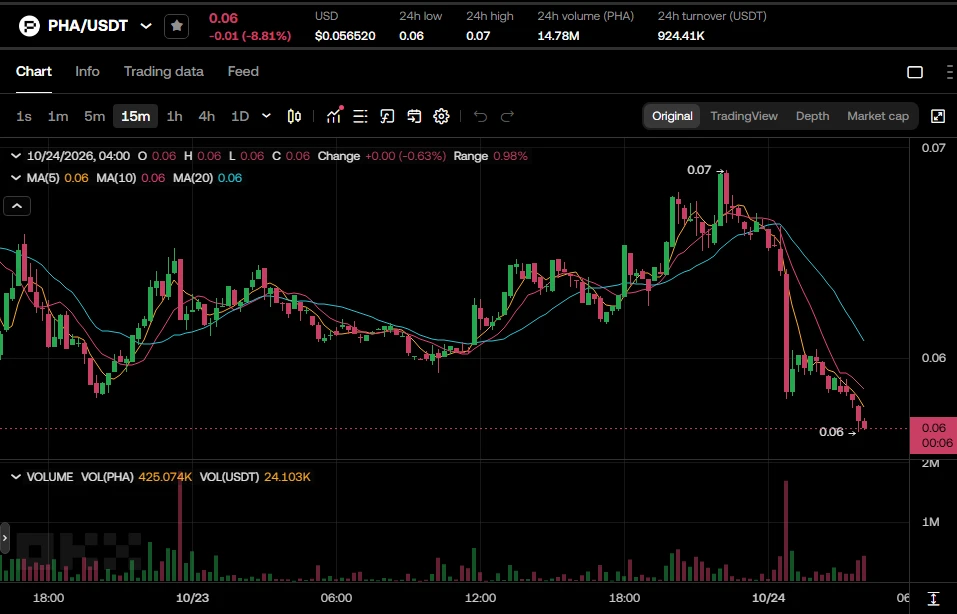957x614 pixels.
Task: Toggle the star to favorite PHA/USDT
Action: (176, 26)
